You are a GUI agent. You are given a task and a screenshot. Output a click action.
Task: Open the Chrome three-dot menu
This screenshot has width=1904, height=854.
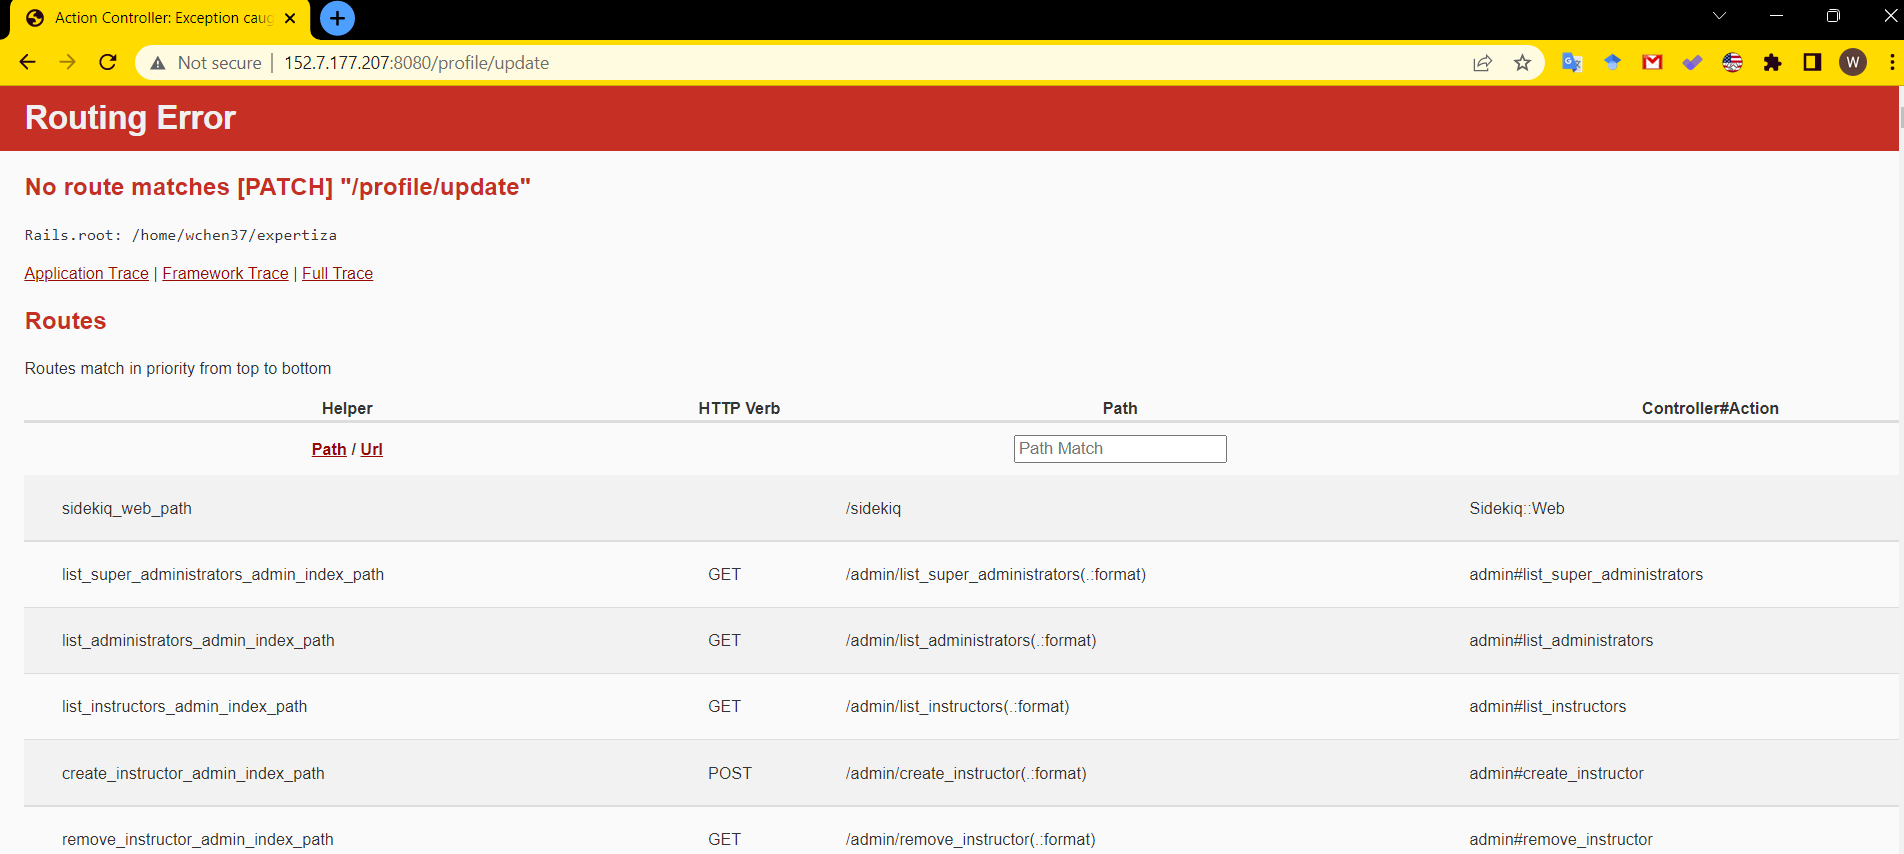click(x=1892, y=62)
